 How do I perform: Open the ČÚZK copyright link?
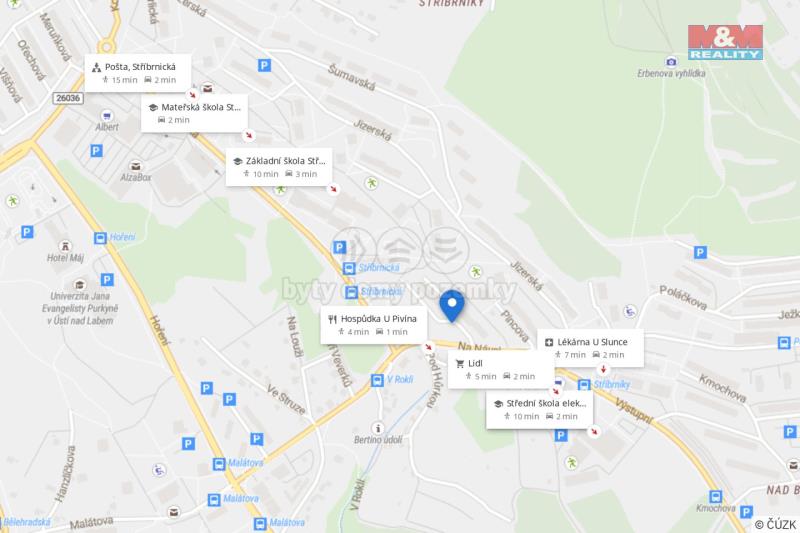point(776,524)
